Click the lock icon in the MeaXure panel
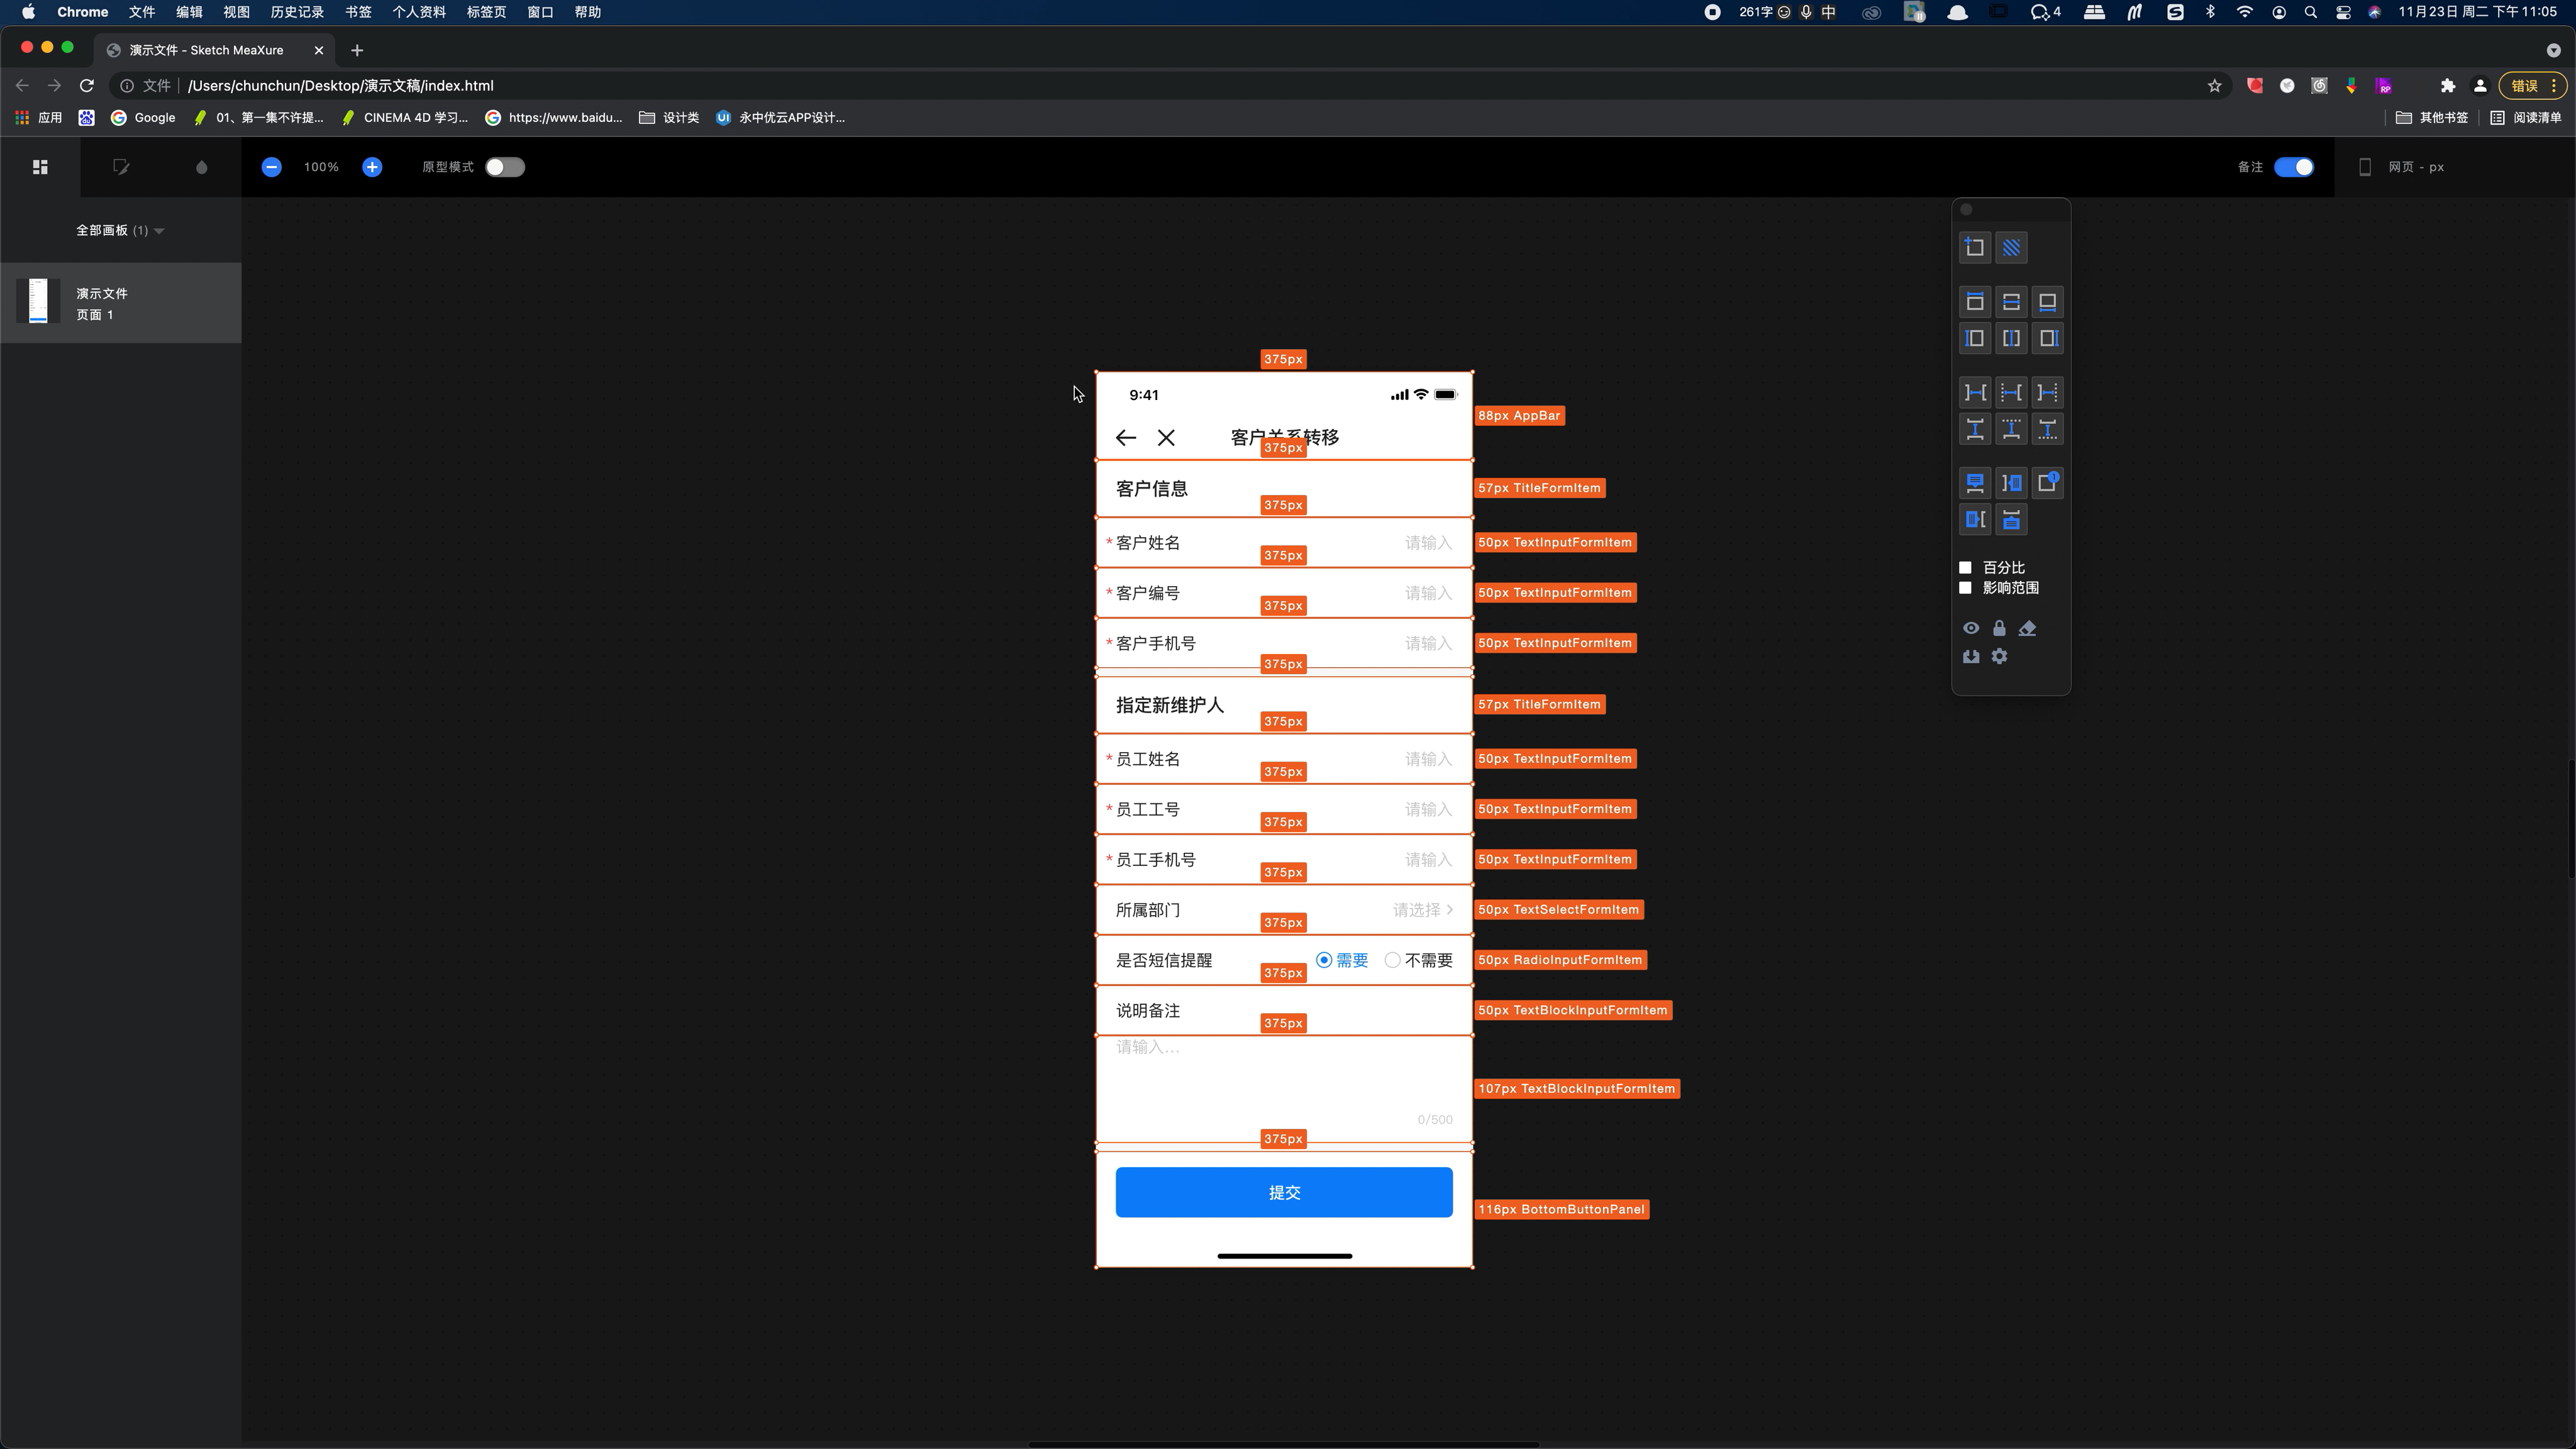Image resolution: width=2576 pixels, height=1449 pixels. tap(1999, 628)
